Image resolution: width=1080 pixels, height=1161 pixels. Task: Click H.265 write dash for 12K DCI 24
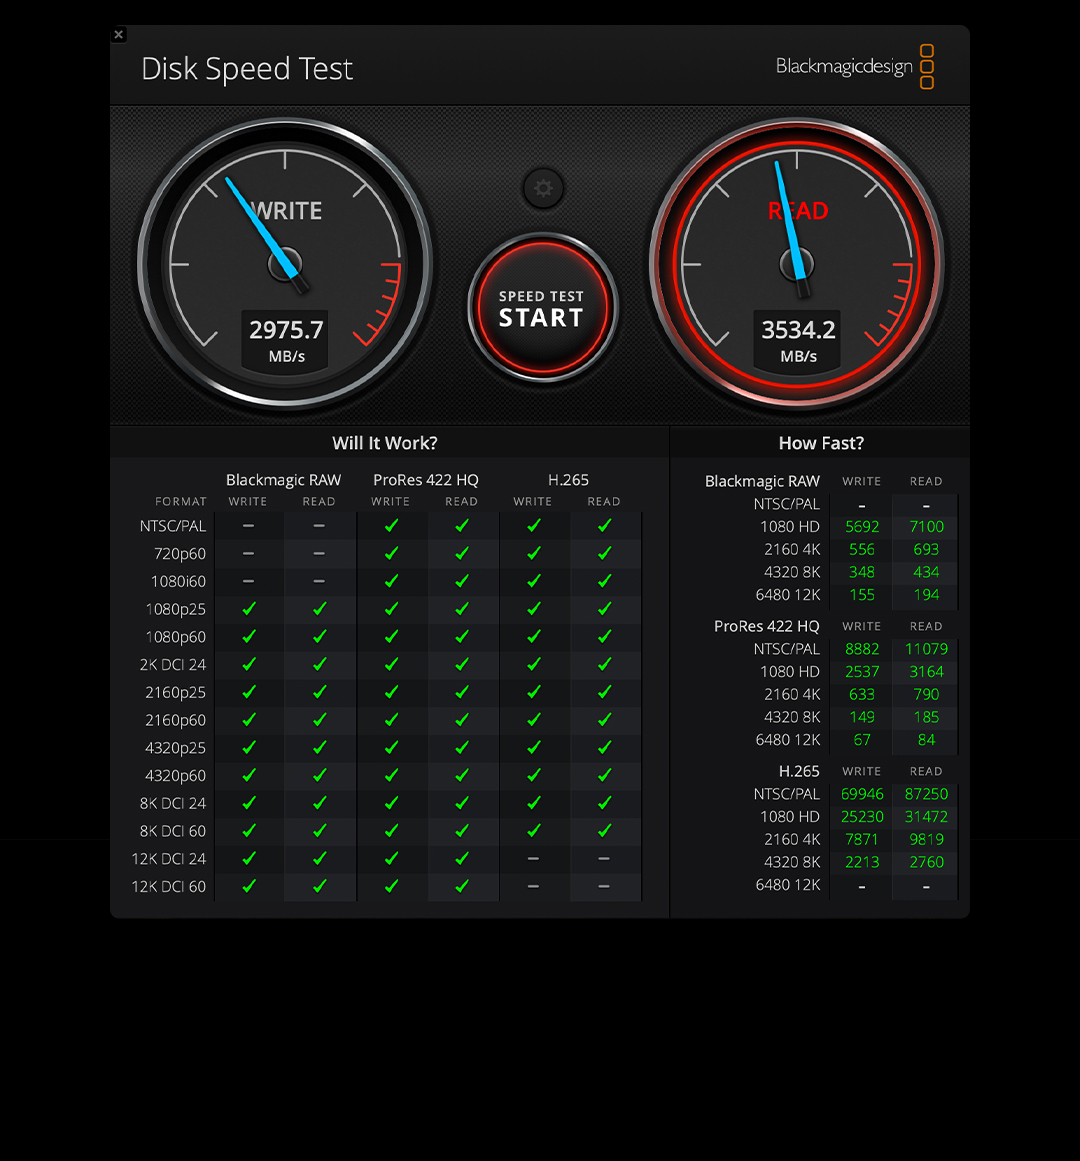coord(533,859)
